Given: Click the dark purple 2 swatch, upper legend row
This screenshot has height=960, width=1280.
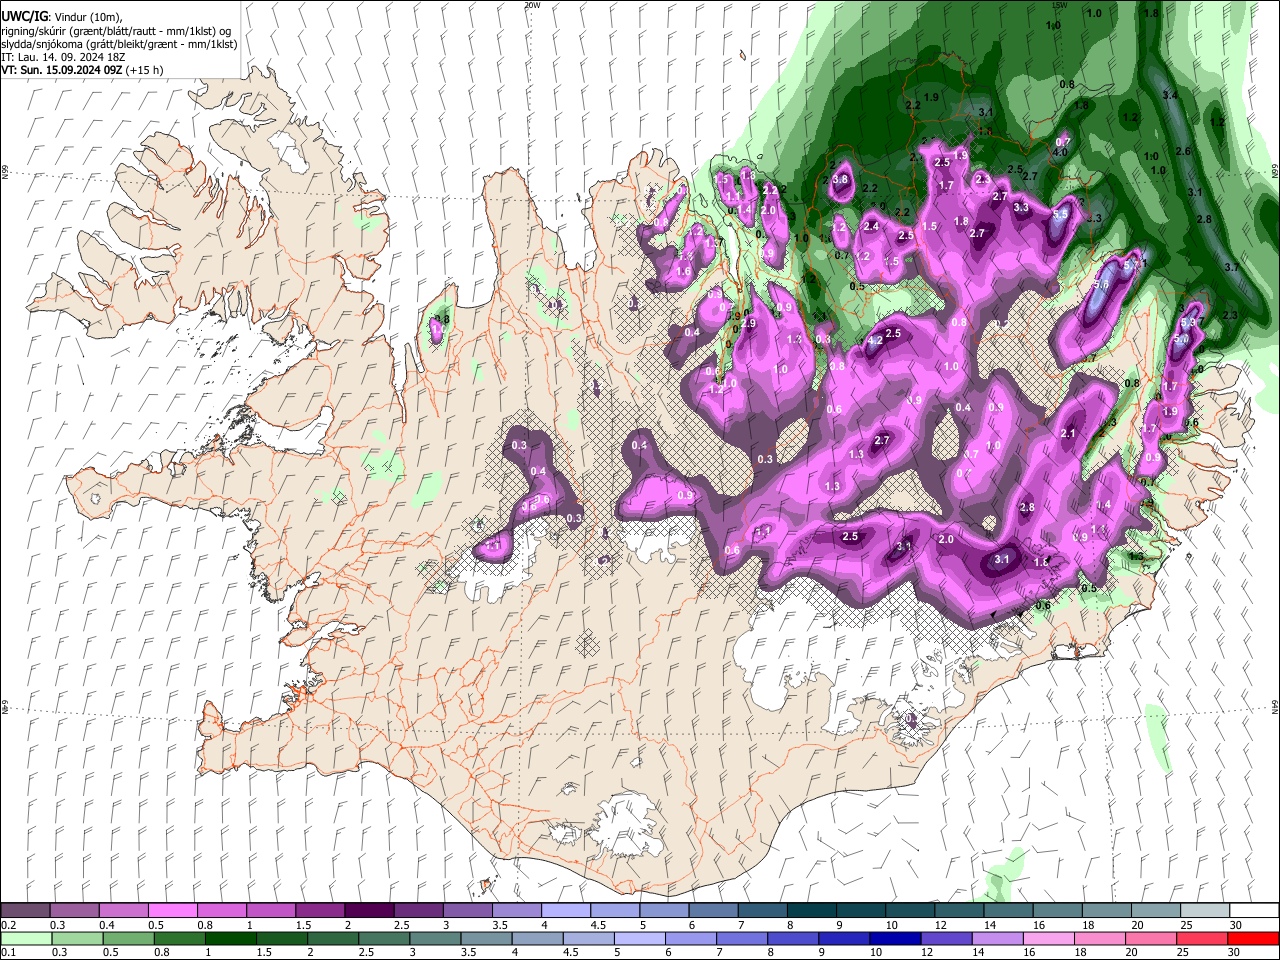Looking at the screenshot, I should pos(369,910).
